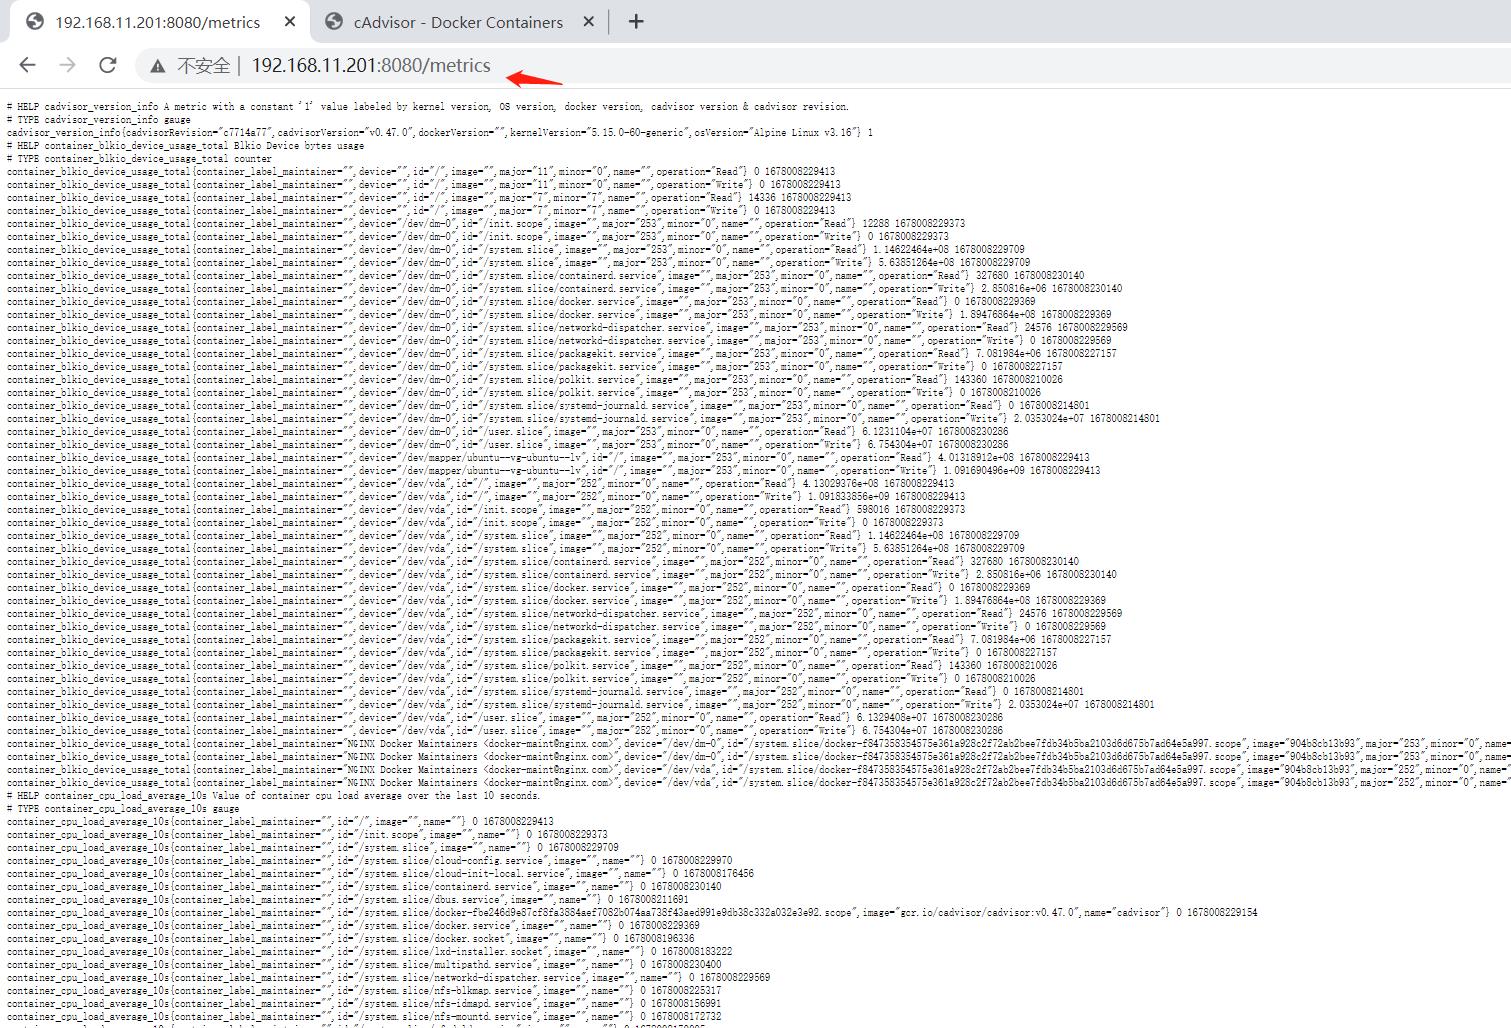This screenshot has height=1028, width=1511.
Task: Click the cpu load row for cloud-config.service
Action: [x=369, y=860]
